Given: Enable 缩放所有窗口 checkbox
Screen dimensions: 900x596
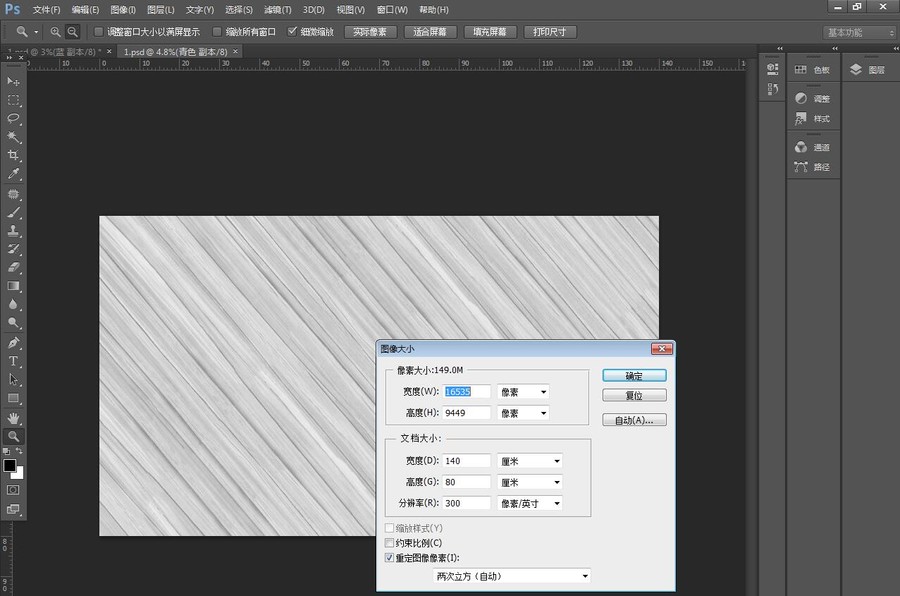Looking at the screenshot, I should click(x=217, y=32).
